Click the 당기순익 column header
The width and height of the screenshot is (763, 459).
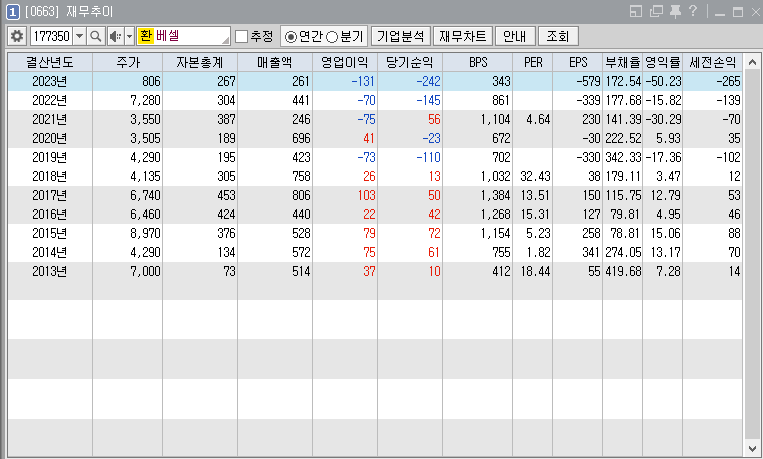click(410, 62)
